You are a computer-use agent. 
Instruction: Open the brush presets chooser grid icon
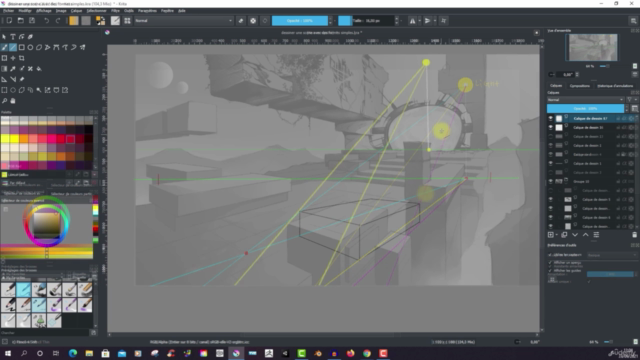(127, 20)
